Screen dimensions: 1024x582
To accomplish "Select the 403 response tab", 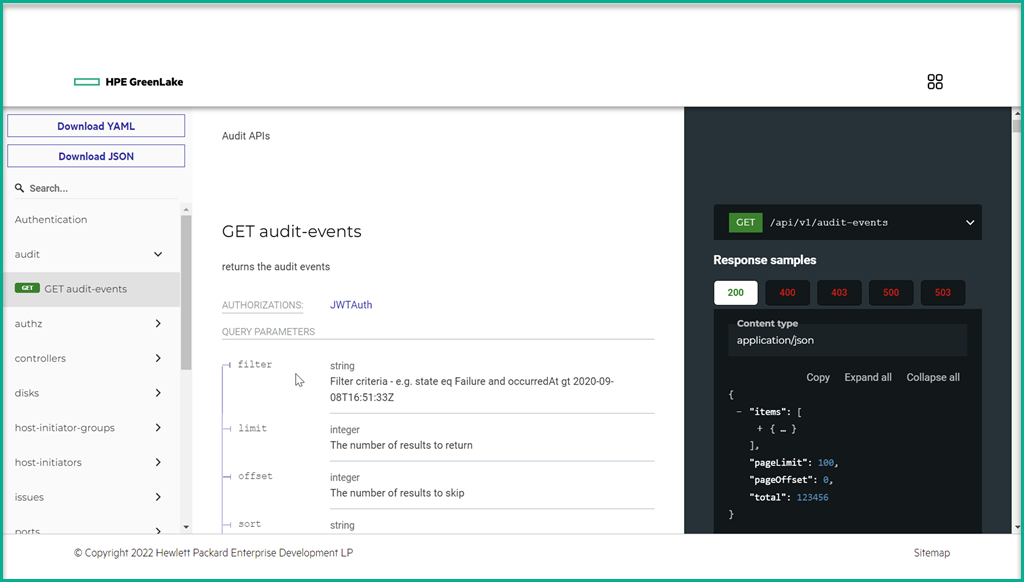I will [839, 293].
